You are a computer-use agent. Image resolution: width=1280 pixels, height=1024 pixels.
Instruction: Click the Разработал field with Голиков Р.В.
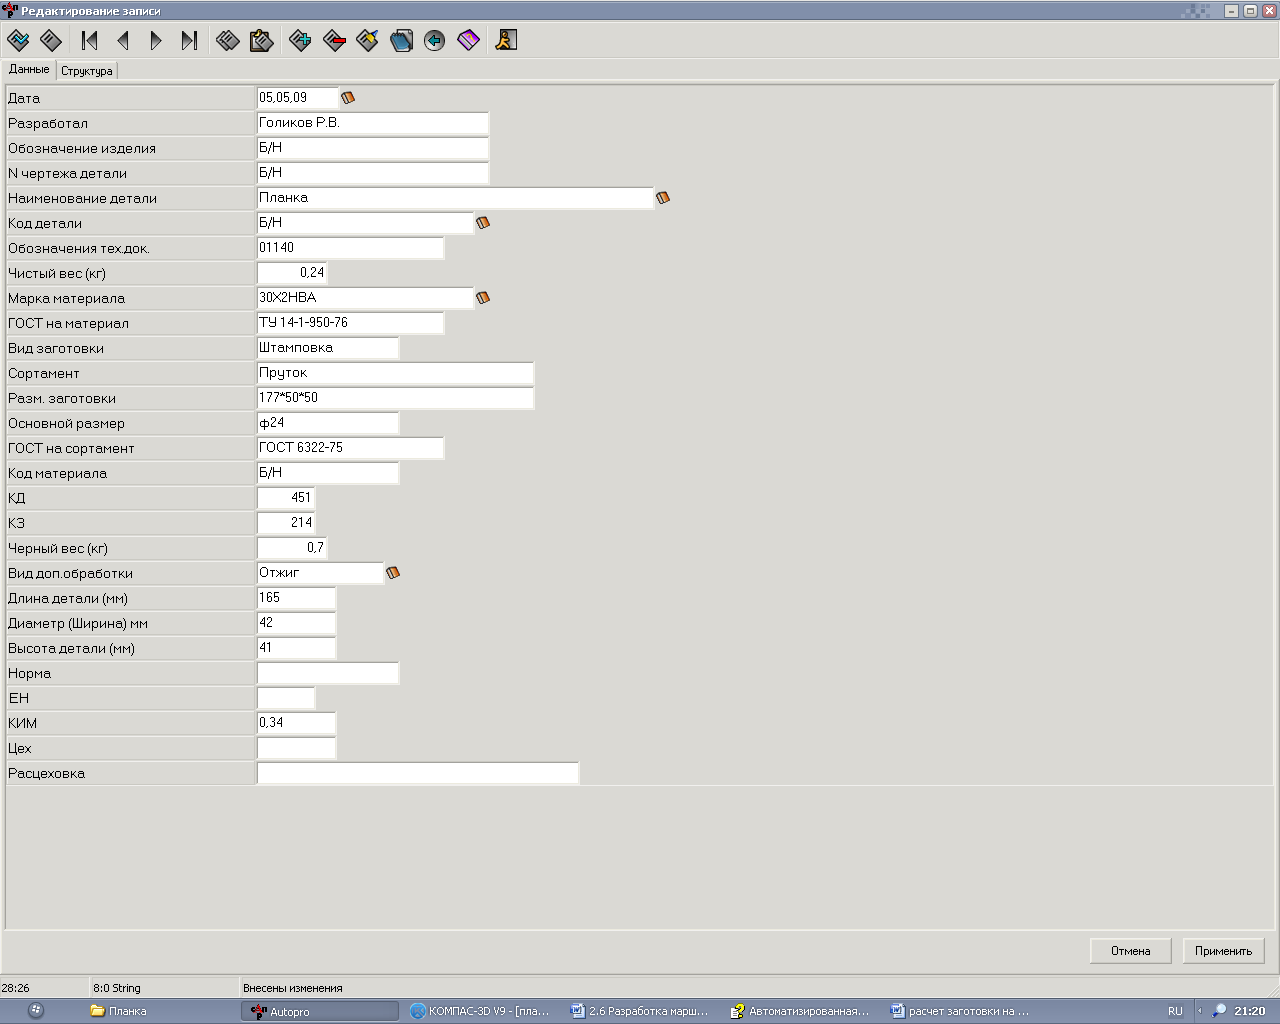(x=373, y=123)
